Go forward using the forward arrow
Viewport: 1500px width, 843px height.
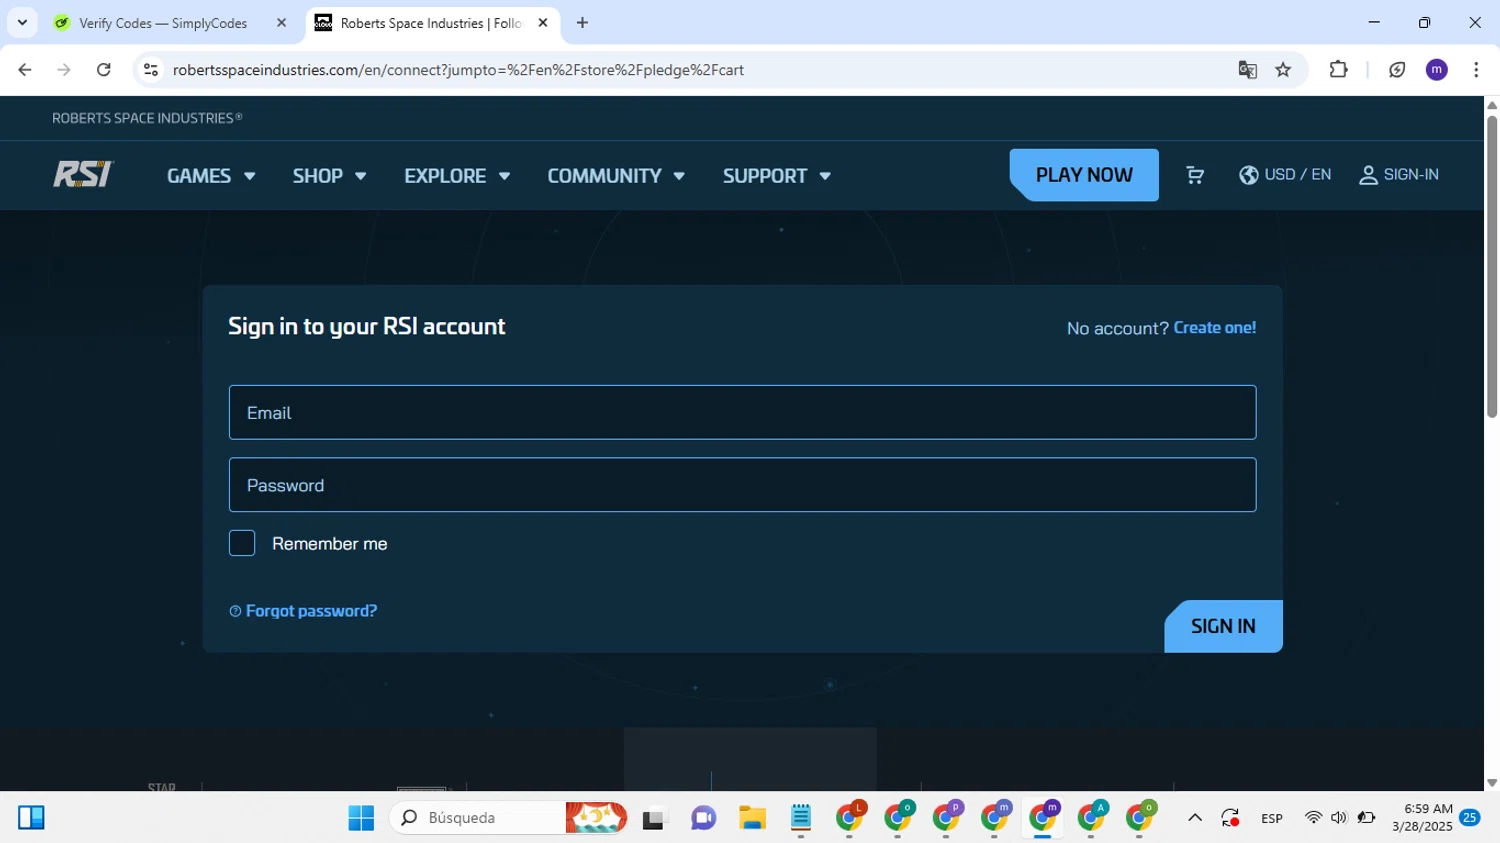tap(64, 70)
